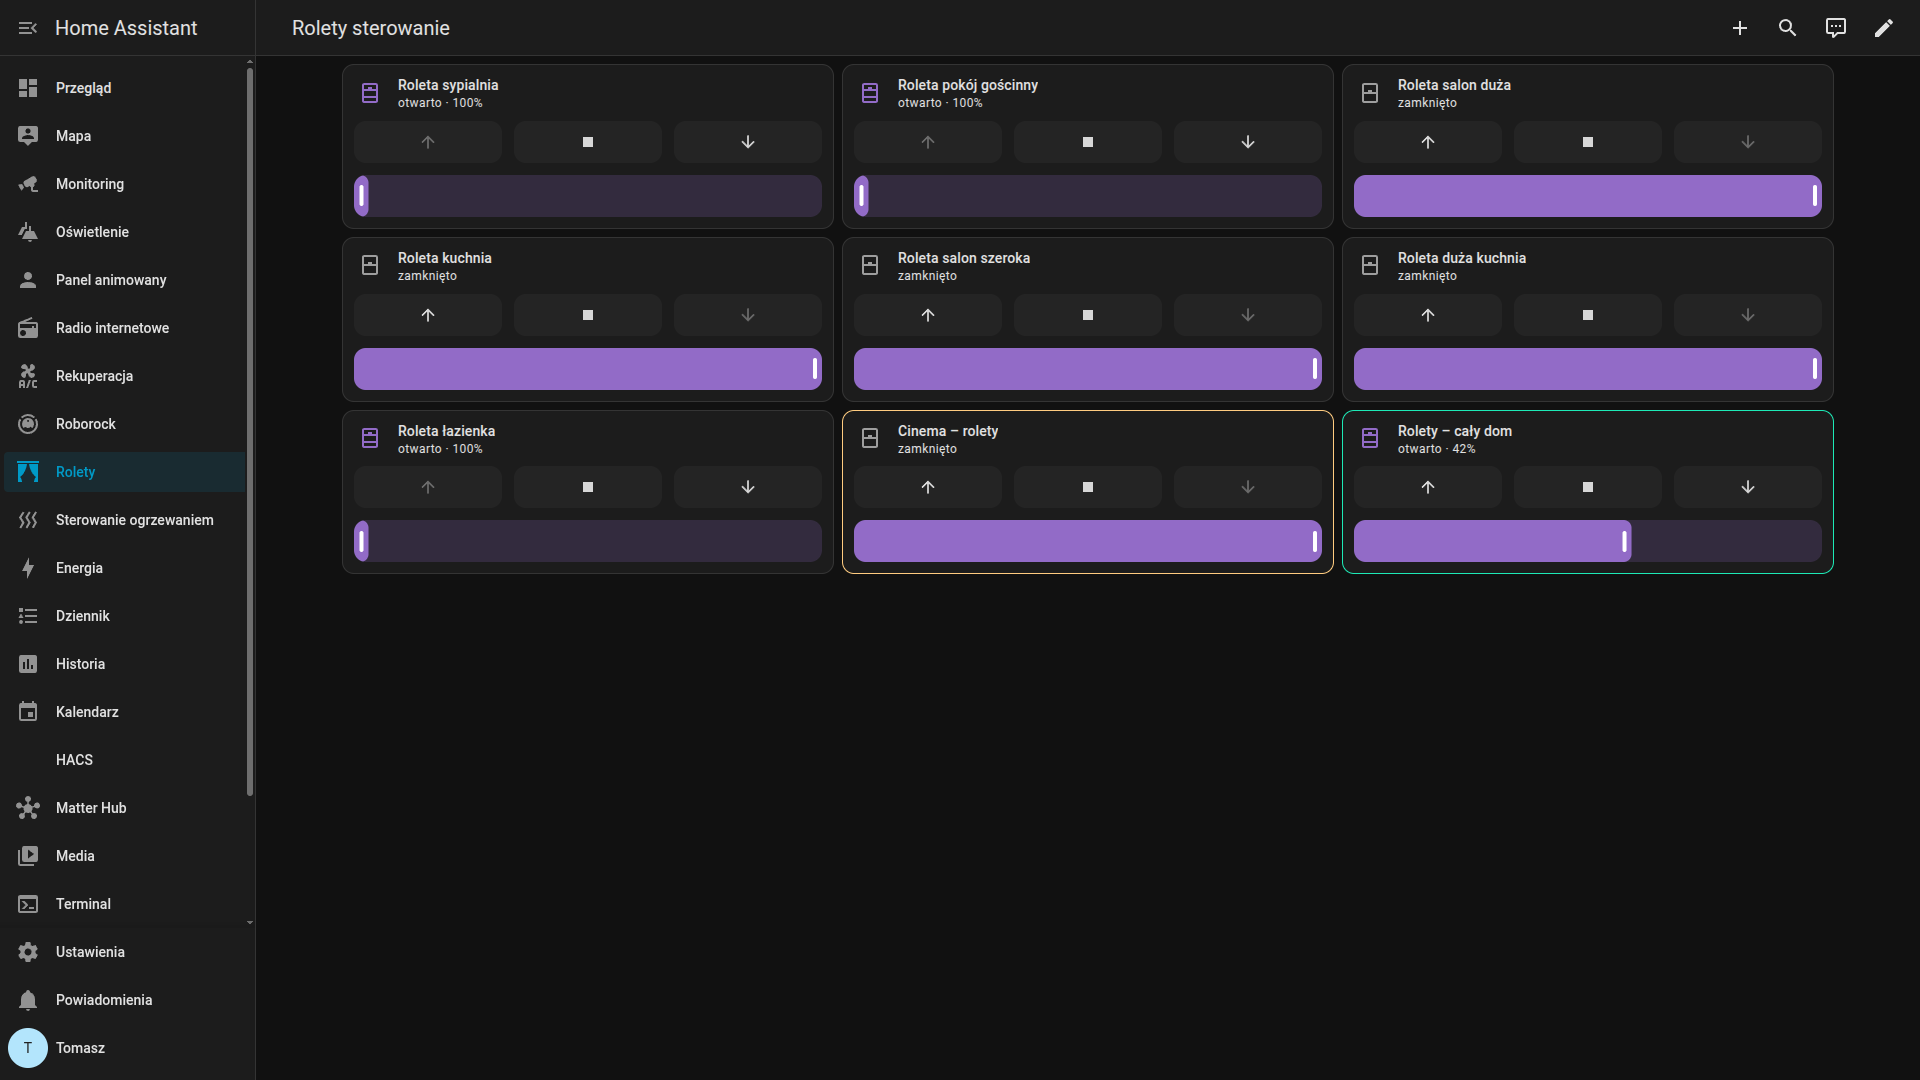Image resolution: width=1920 pixels, height=1080 pixels.
Task: Click the up arrow for Cinema – rolety
Action: click(x=928, y=487)
